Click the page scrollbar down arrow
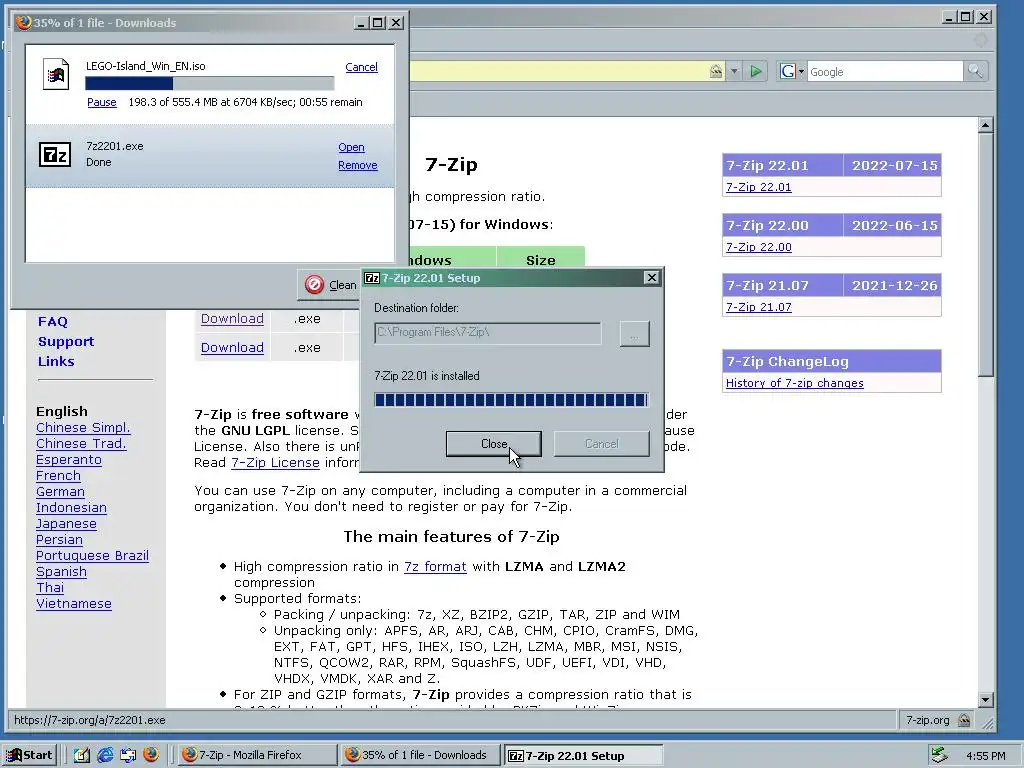Viewport: 1024px width, 768px height. pyautogui.click(x=985, y=699)
